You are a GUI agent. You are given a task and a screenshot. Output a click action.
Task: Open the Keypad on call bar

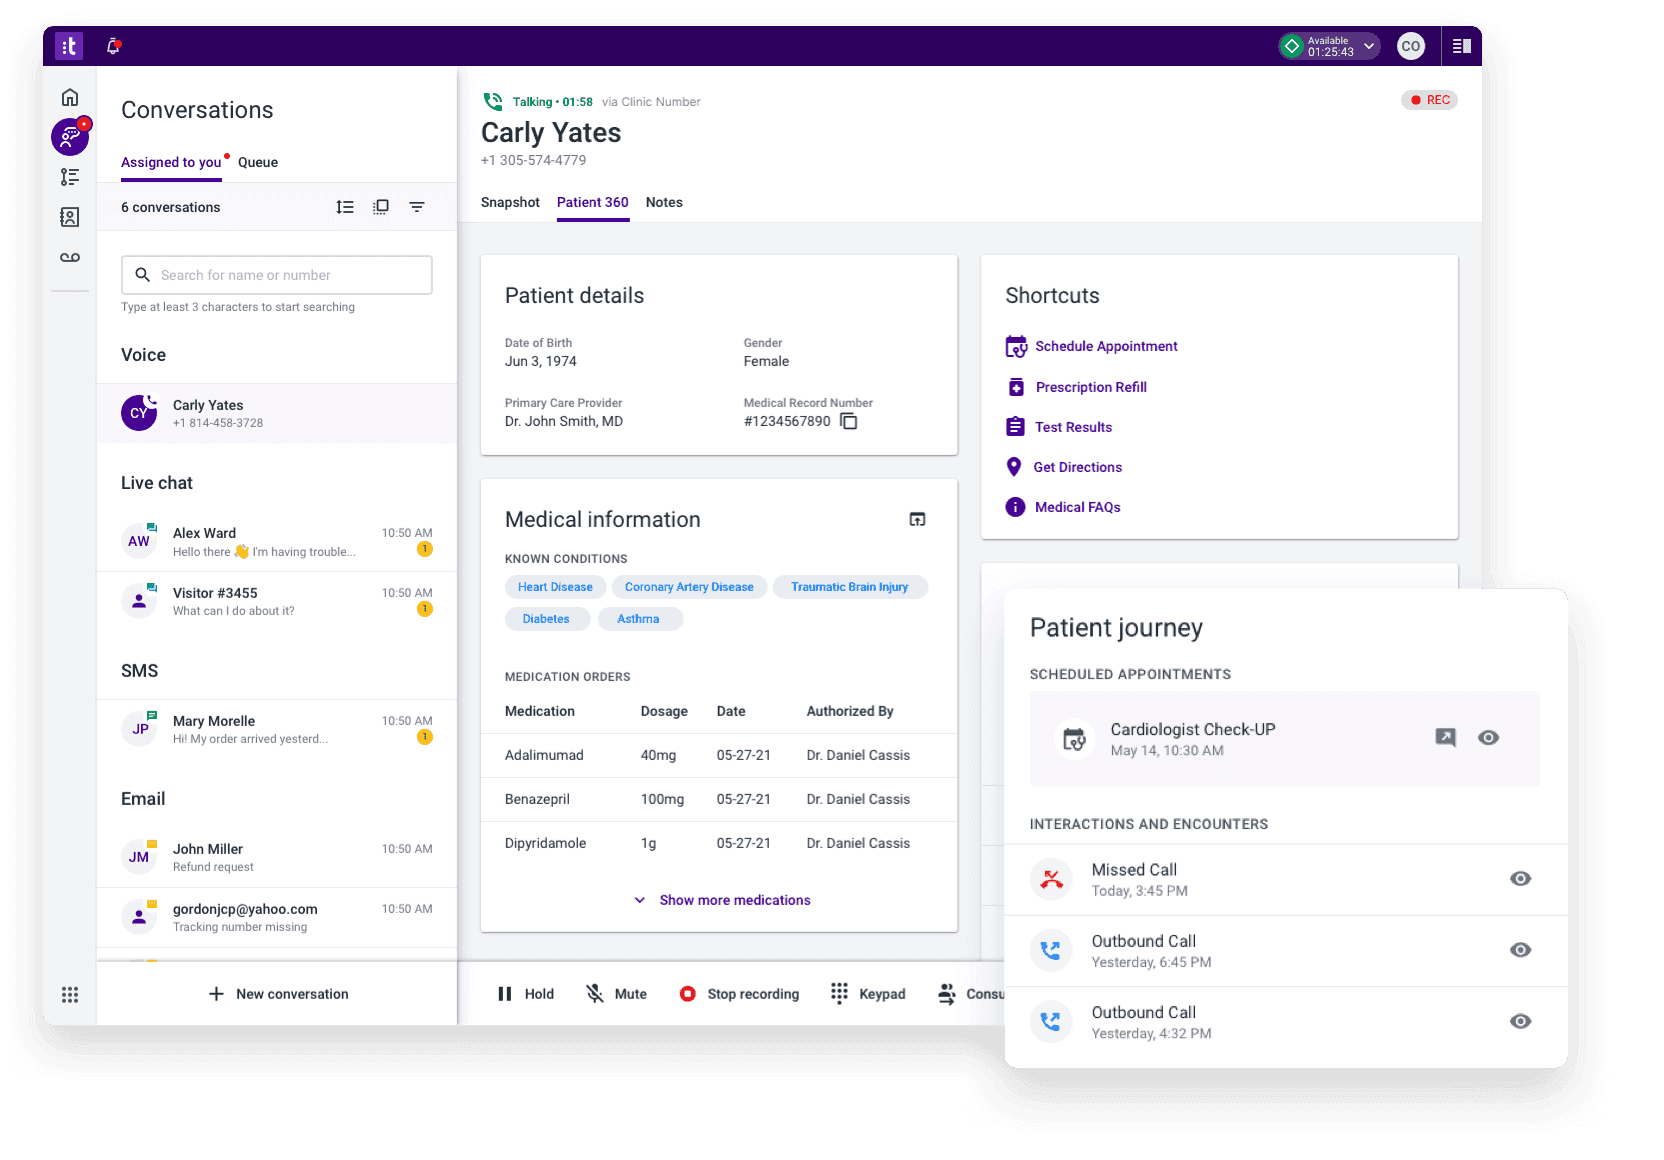(x=868, y=994)
